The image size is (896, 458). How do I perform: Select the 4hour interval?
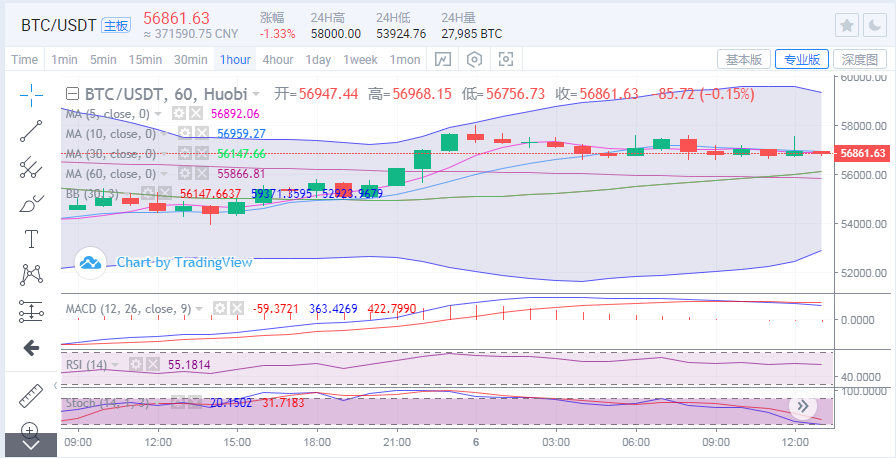[x=278, y=59]
